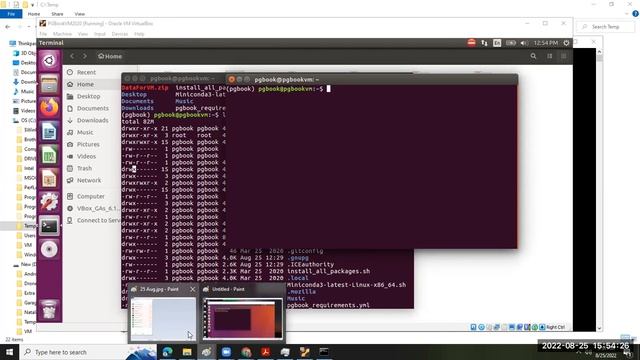Open Pictures in Files sidebar
Image resolution: width=640 pixels, height=360 pixels.
point(88,144)
